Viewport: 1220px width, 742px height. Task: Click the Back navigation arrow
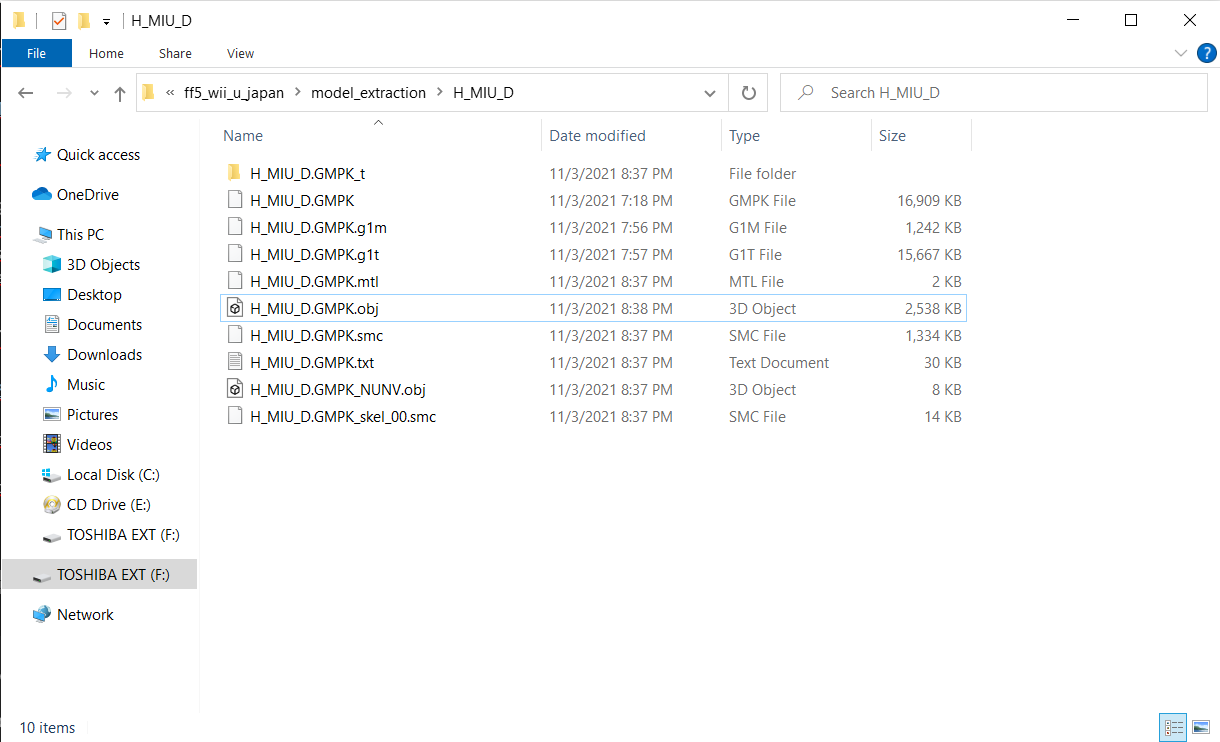26,93
